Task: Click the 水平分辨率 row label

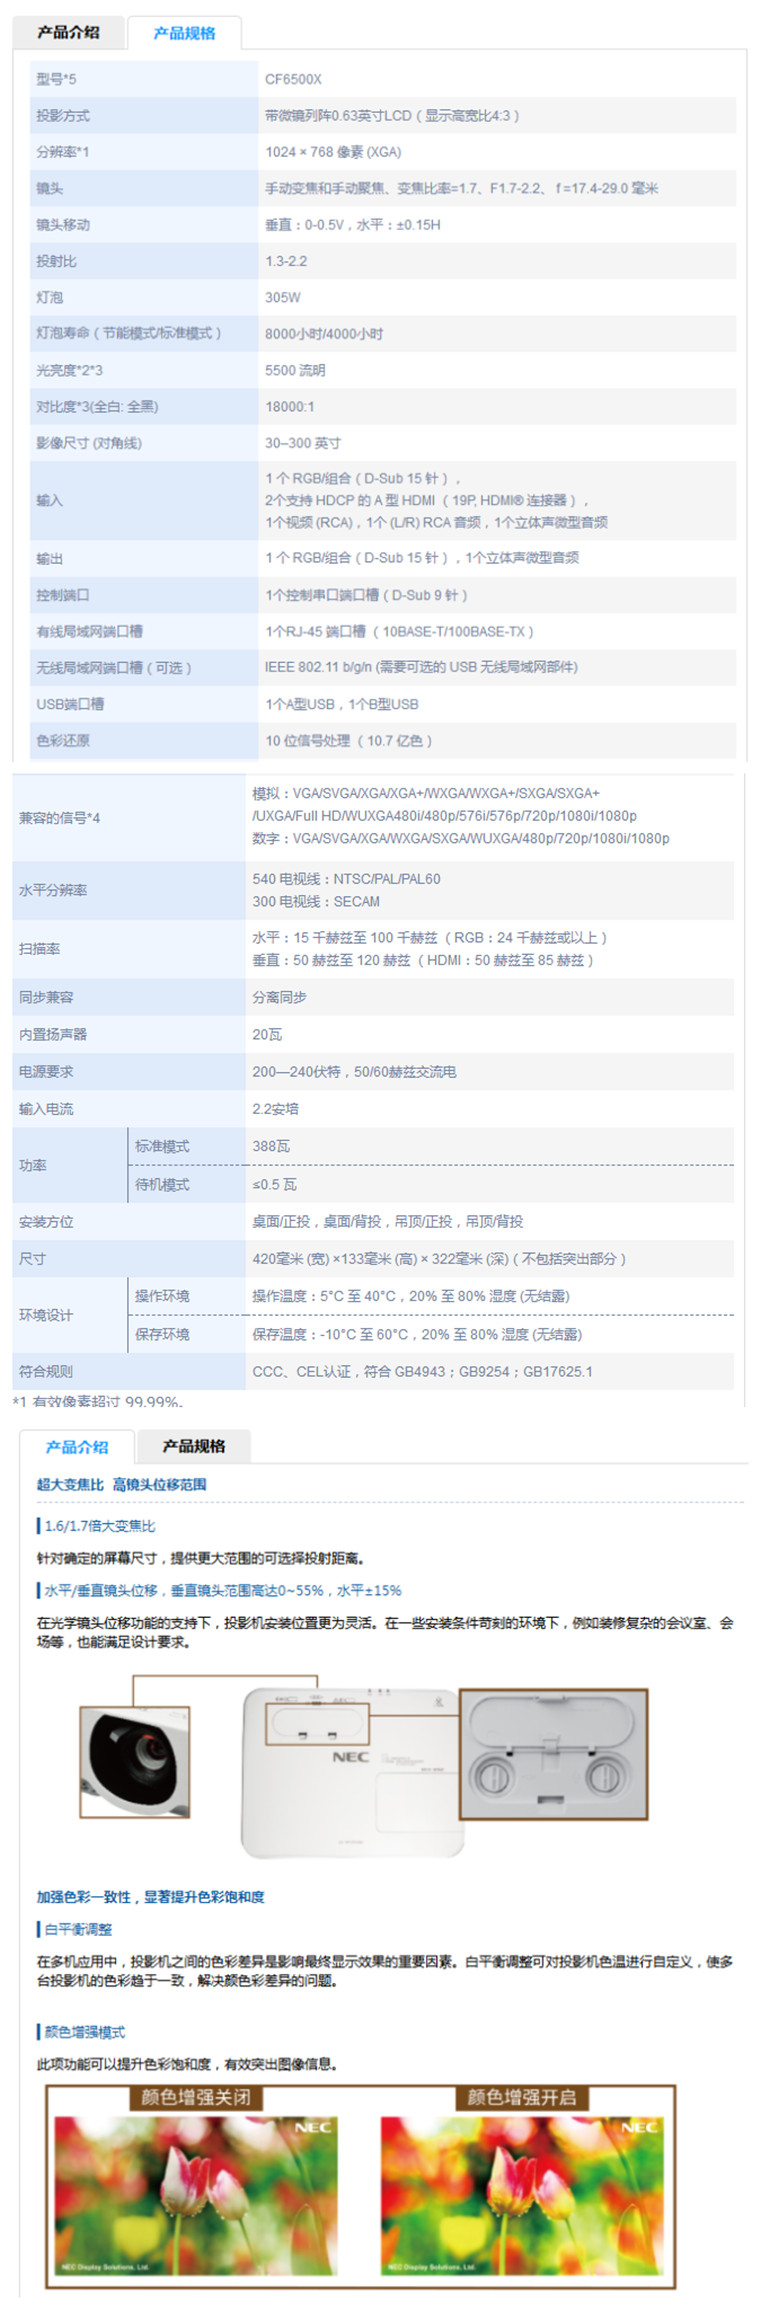Action: tap(53, 890)
